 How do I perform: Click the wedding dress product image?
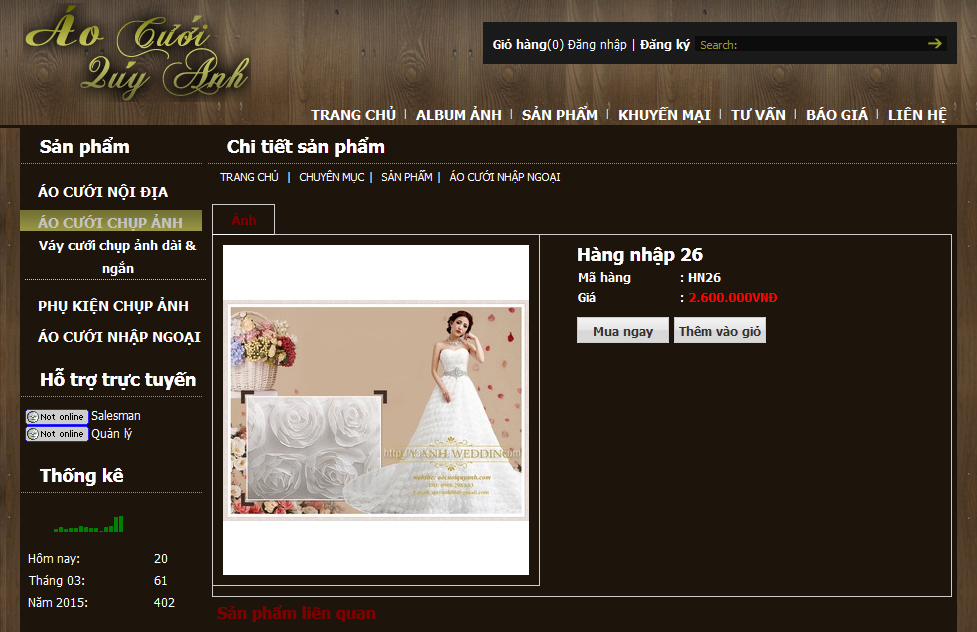[x=376, y=410]
